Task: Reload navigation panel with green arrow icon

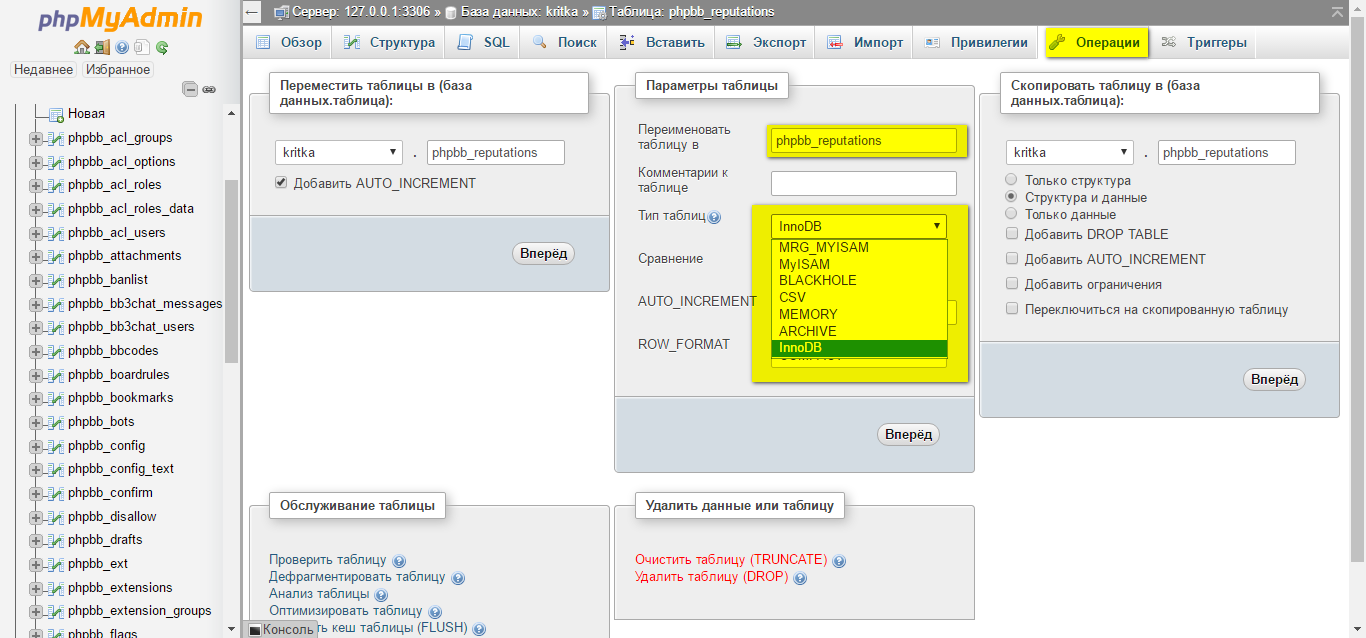Action: (x=161, y=47)
